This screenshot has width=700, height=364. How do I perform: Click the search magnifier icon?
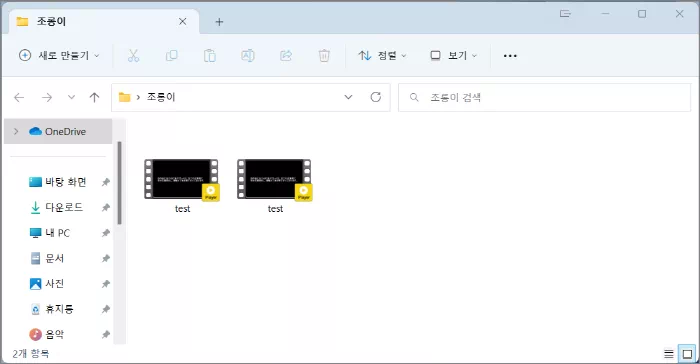point(414,97)
